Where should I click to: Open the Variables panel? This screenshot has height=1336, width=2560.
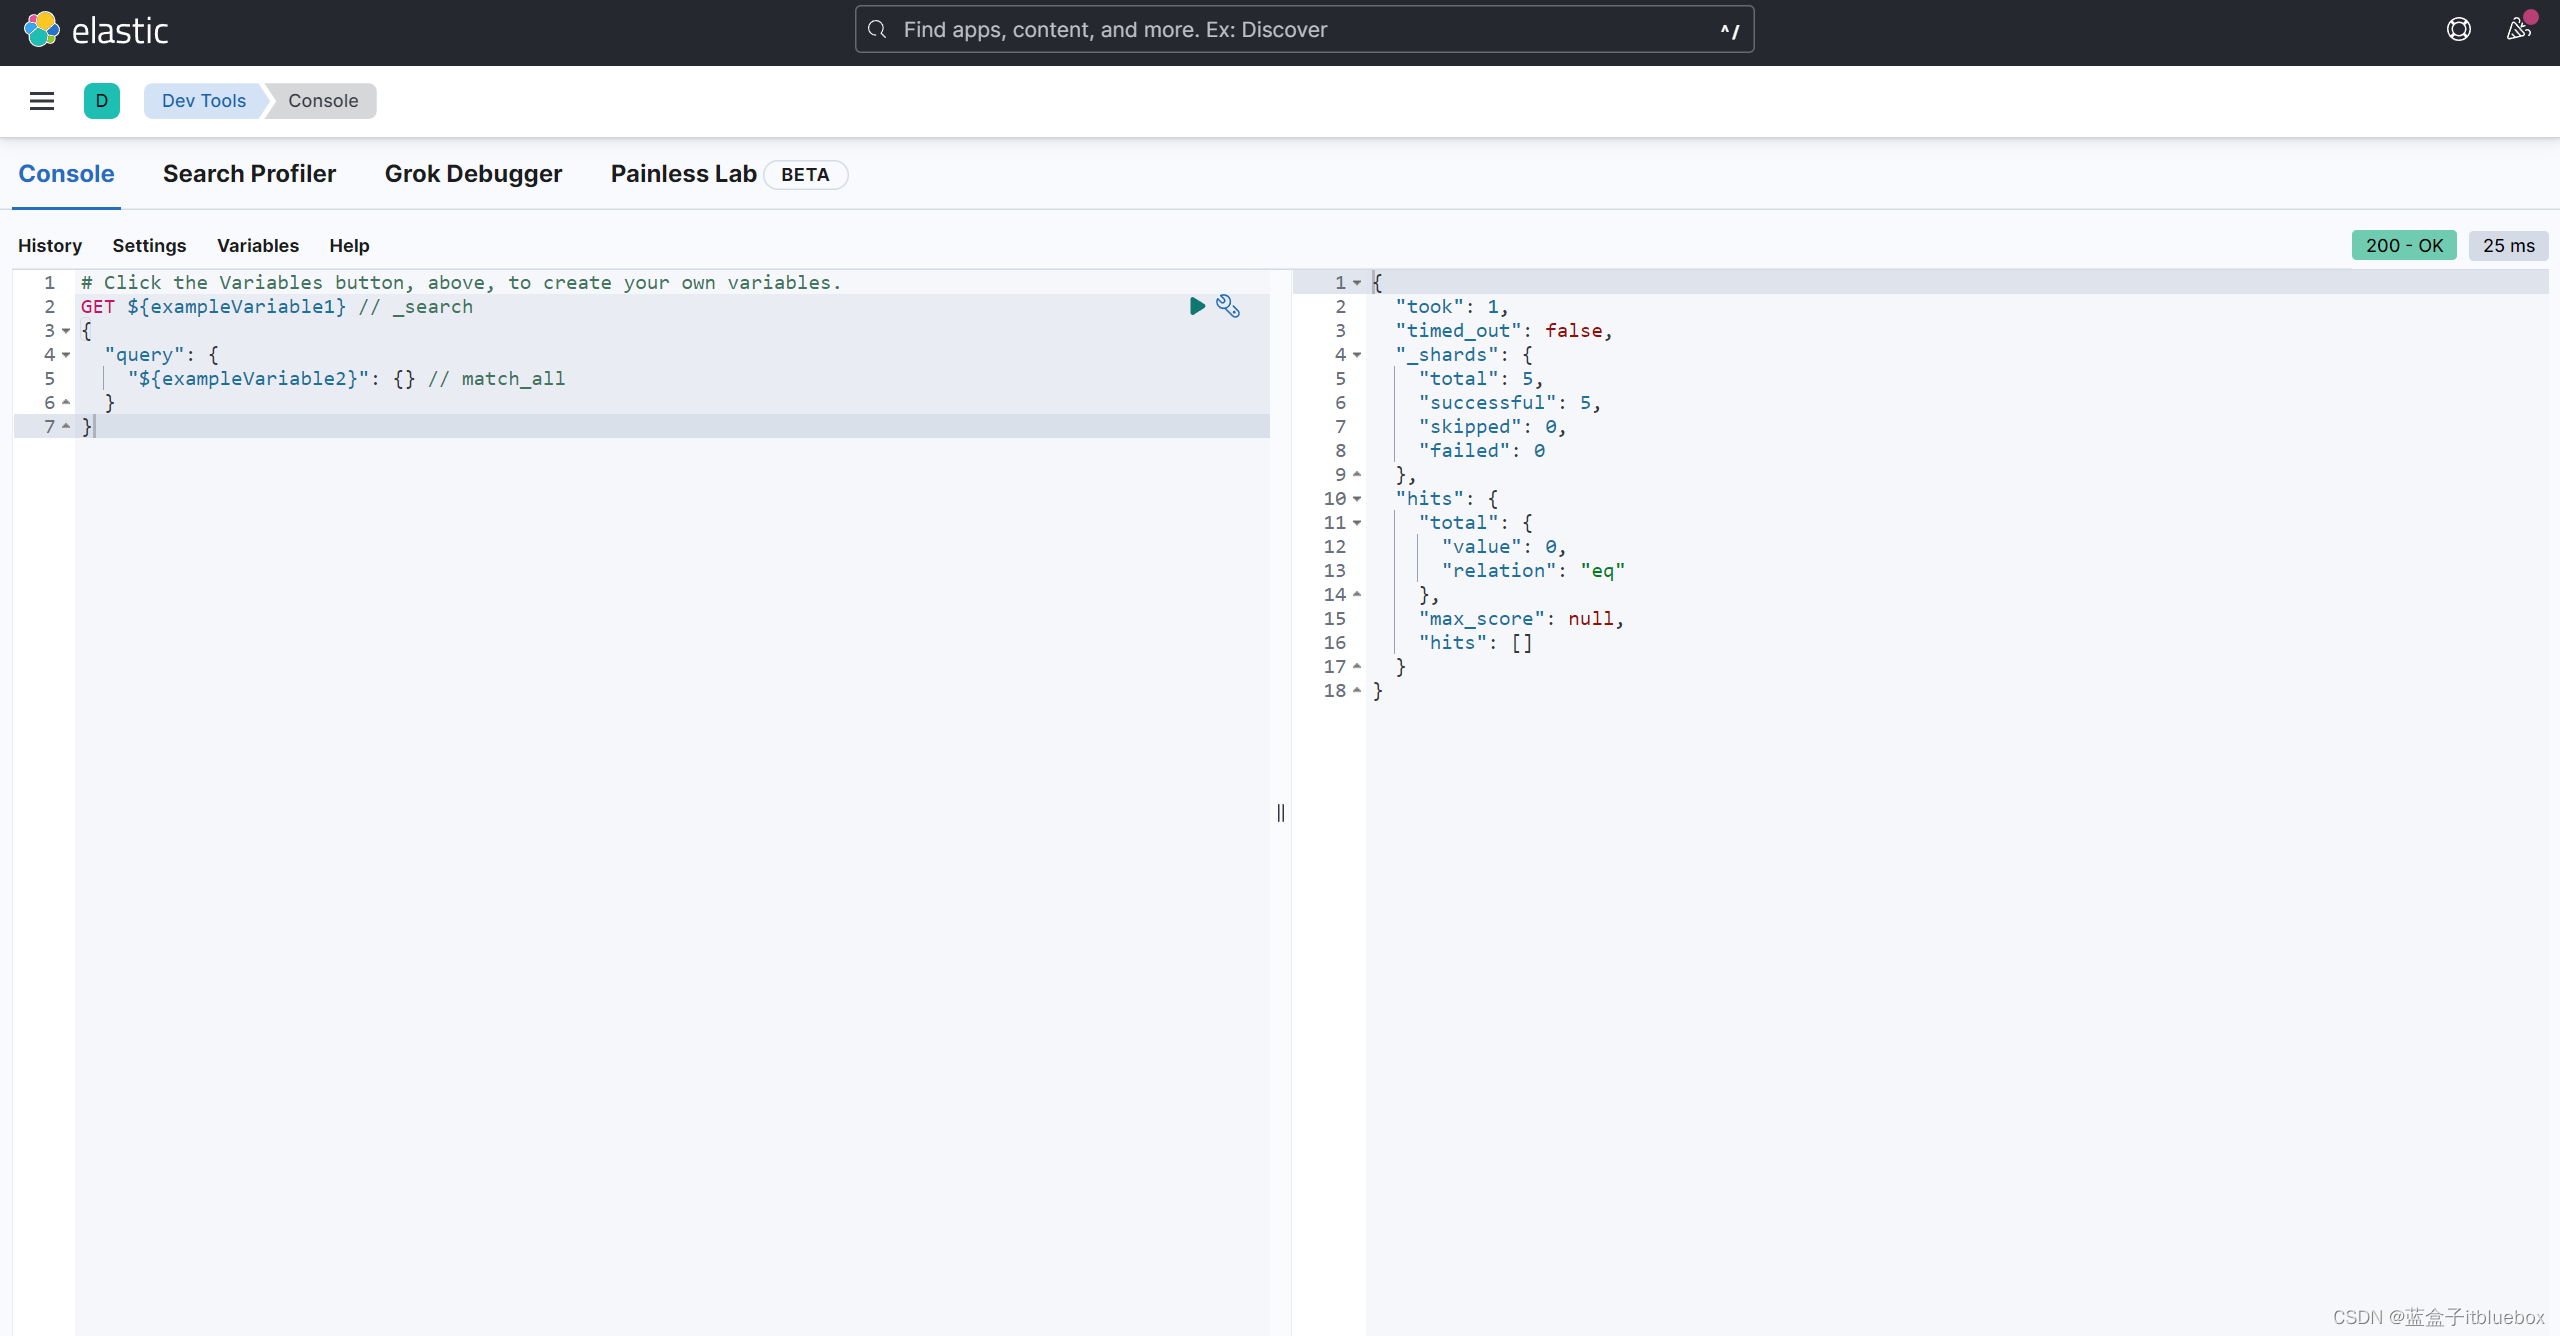point(257,246)
